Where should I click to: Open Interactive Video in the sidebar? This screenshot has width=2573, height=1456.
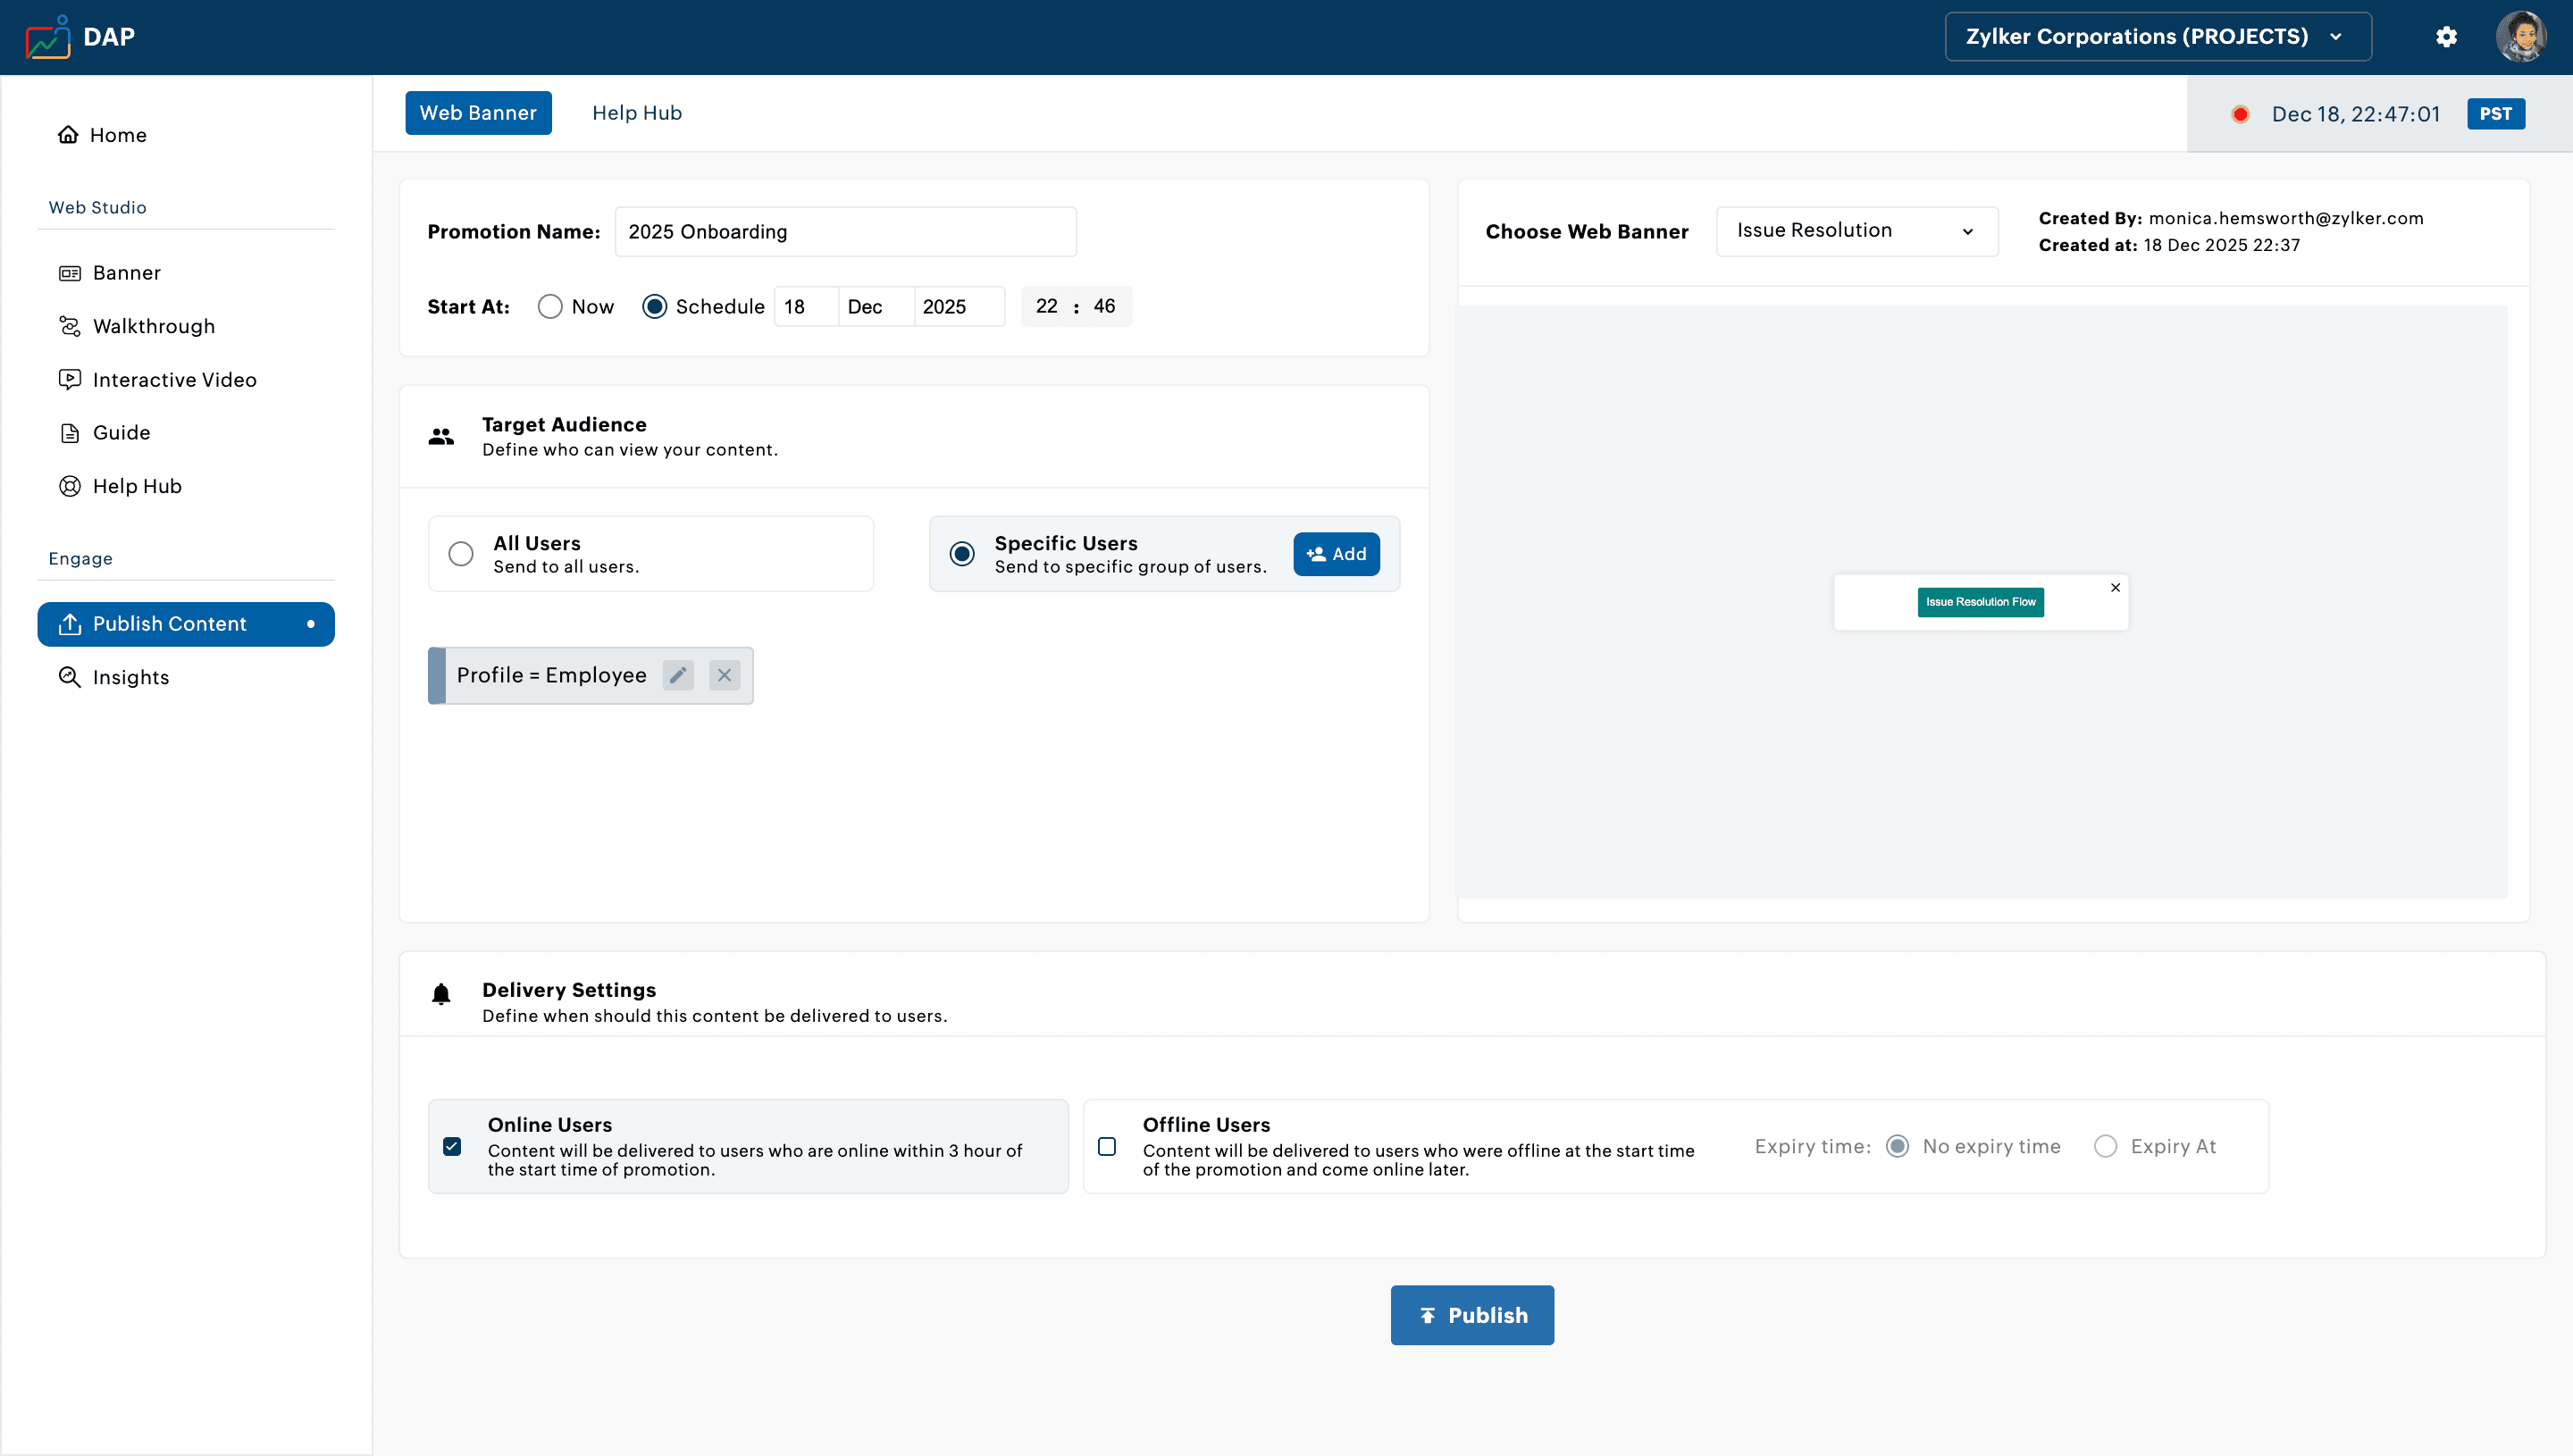(174, 379)
